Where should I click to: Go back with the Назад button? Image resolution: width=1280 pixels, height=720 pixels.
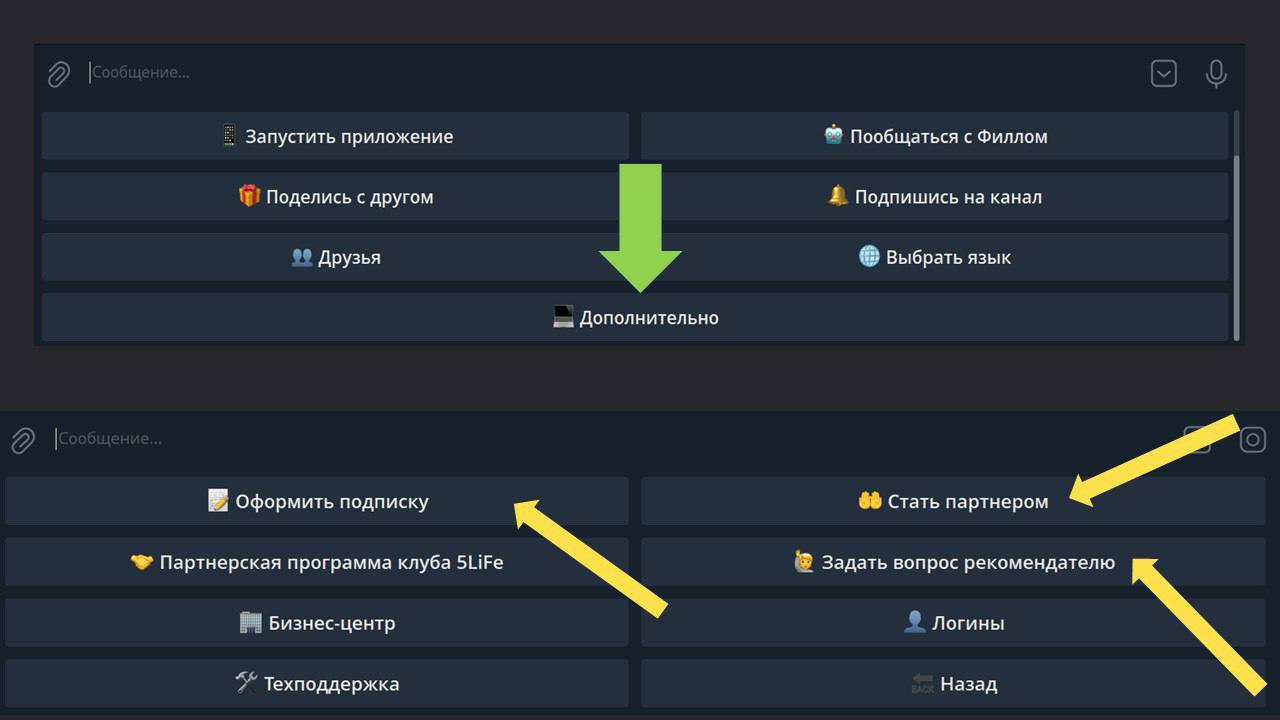tap(952, 684)
